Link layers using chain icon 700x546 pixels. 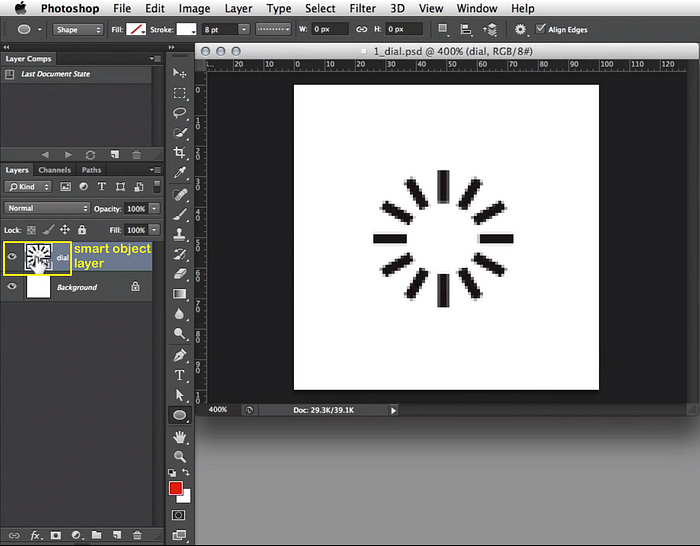[14, 535]
